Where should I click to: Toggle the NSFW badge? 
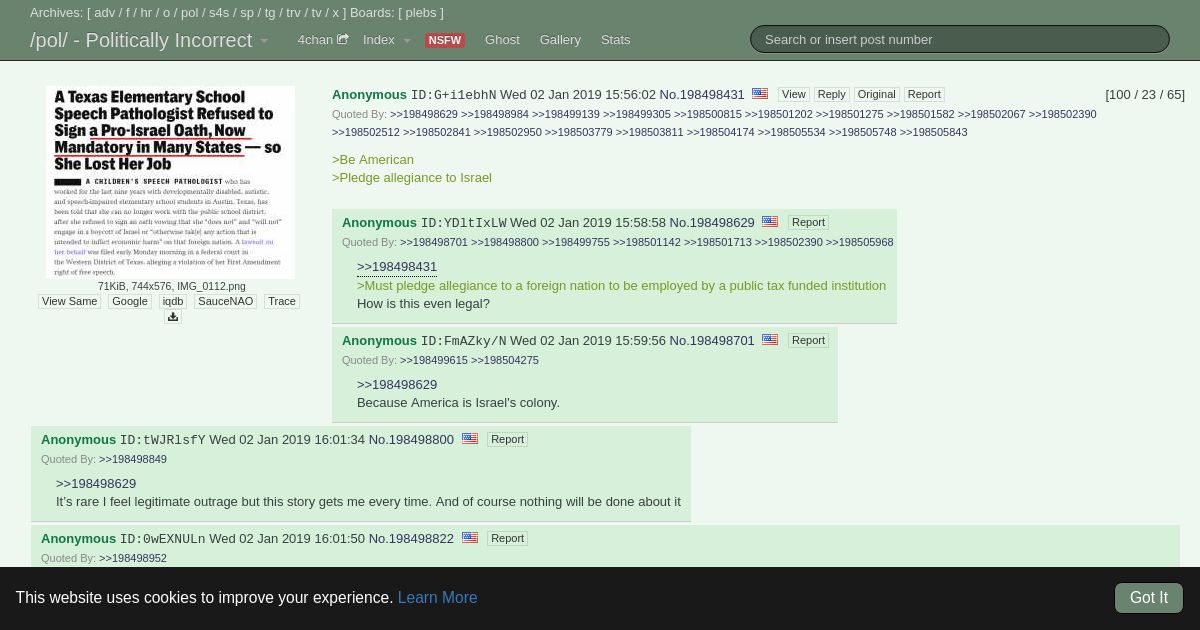click(444, 40)
